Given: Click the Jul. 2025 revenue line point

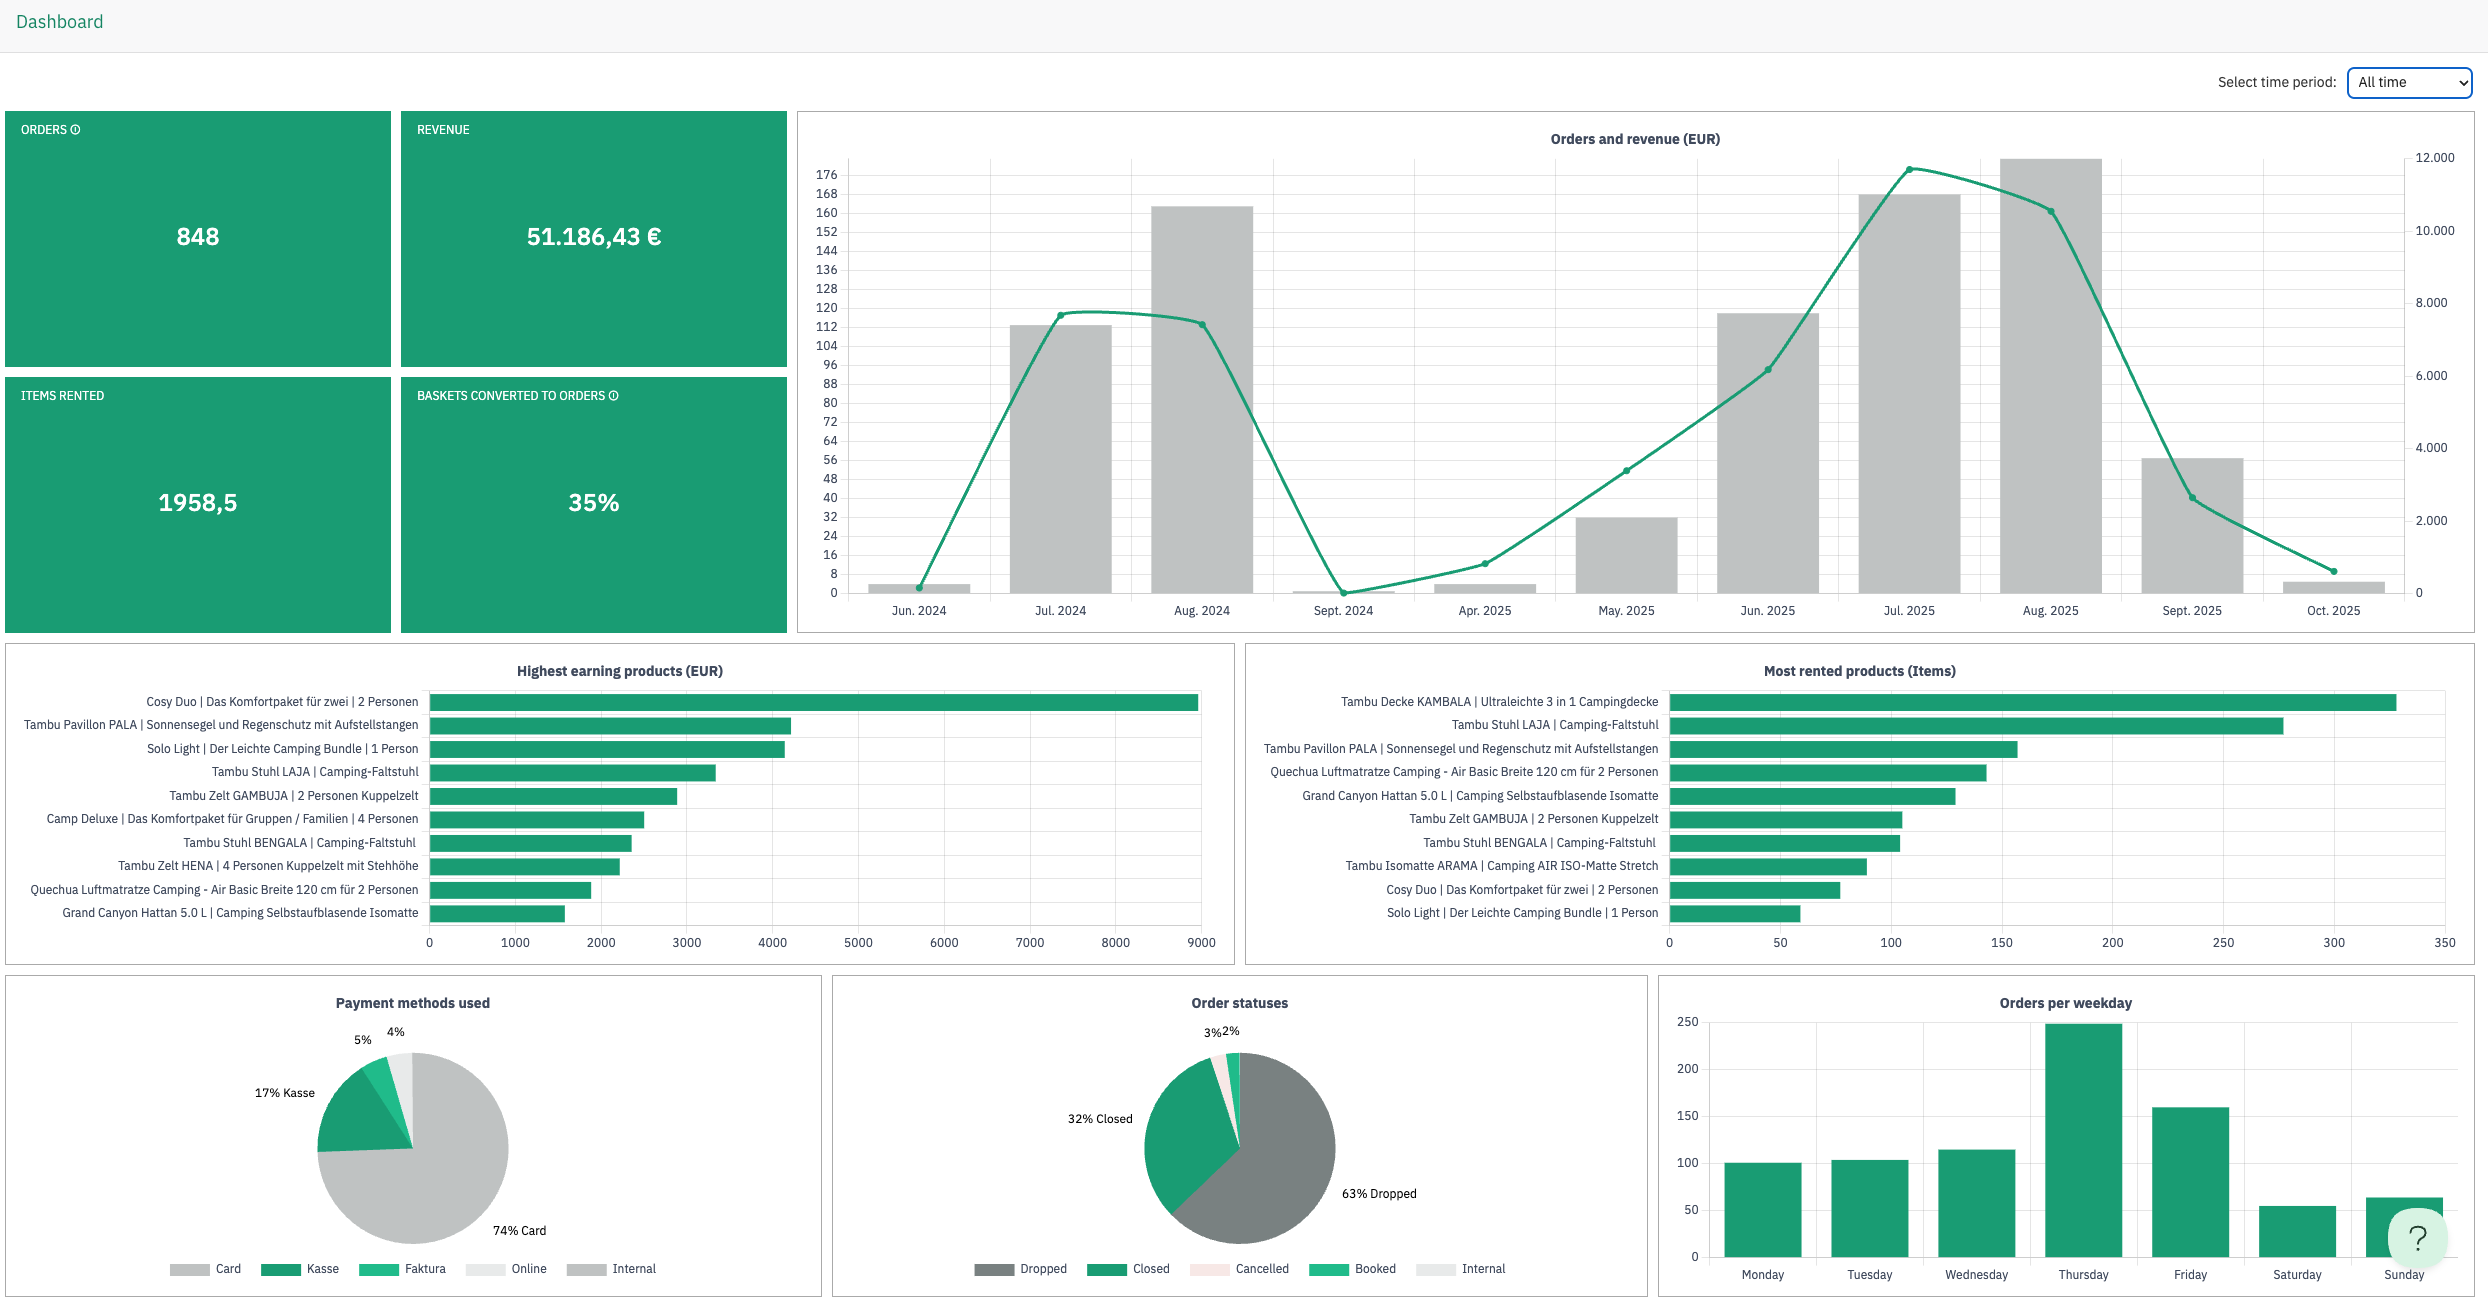Looking at the screenshot, I should click(x=1909, y=170).
